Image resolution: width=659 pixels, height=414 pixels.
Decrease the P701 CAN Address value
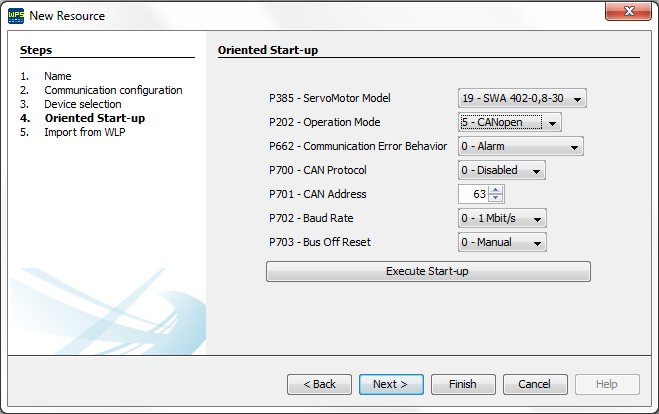497,198
